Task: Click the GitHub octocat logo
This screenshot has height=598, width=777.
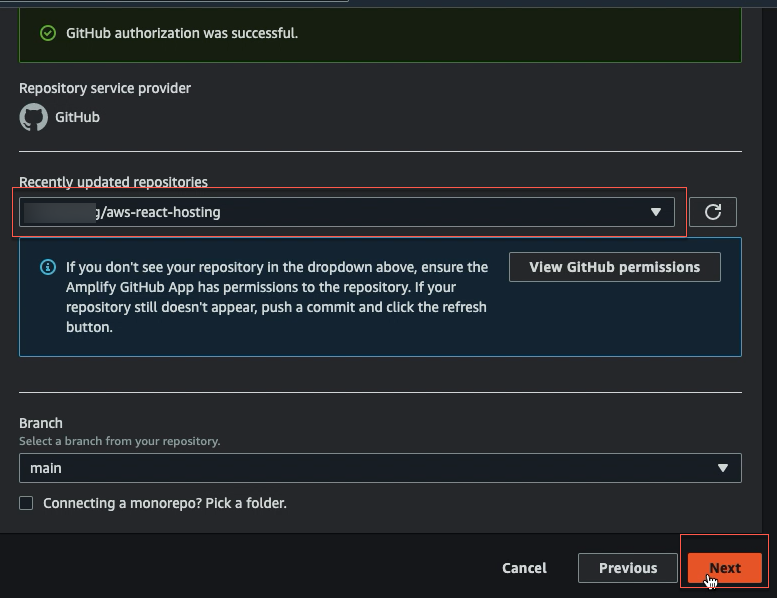Action: tap(33, 117)
